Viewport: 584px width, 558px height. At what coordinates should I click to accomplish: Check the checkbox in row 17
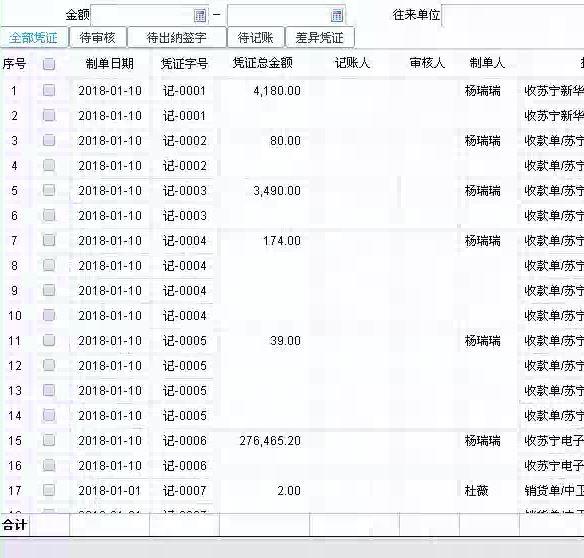[49, 490]
